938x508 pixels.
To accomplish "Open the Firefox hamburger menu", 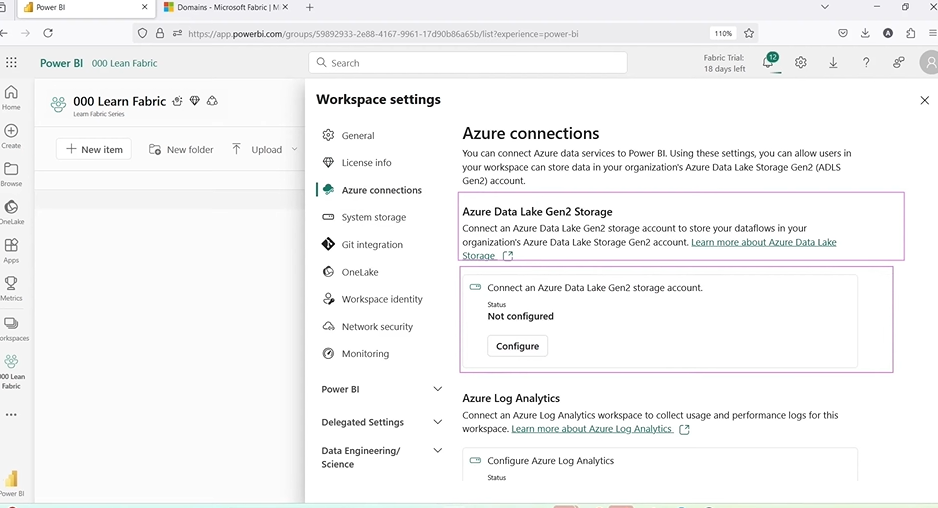I will tap(933, 34).
